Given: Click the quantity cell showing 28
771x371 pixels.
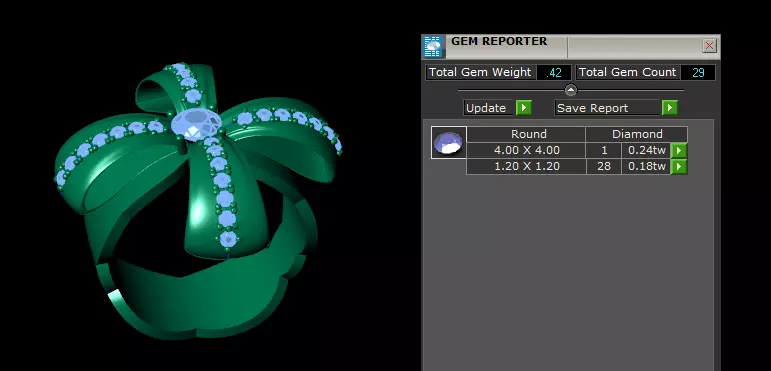Looking at the screenshot, I should coord(603,167).
